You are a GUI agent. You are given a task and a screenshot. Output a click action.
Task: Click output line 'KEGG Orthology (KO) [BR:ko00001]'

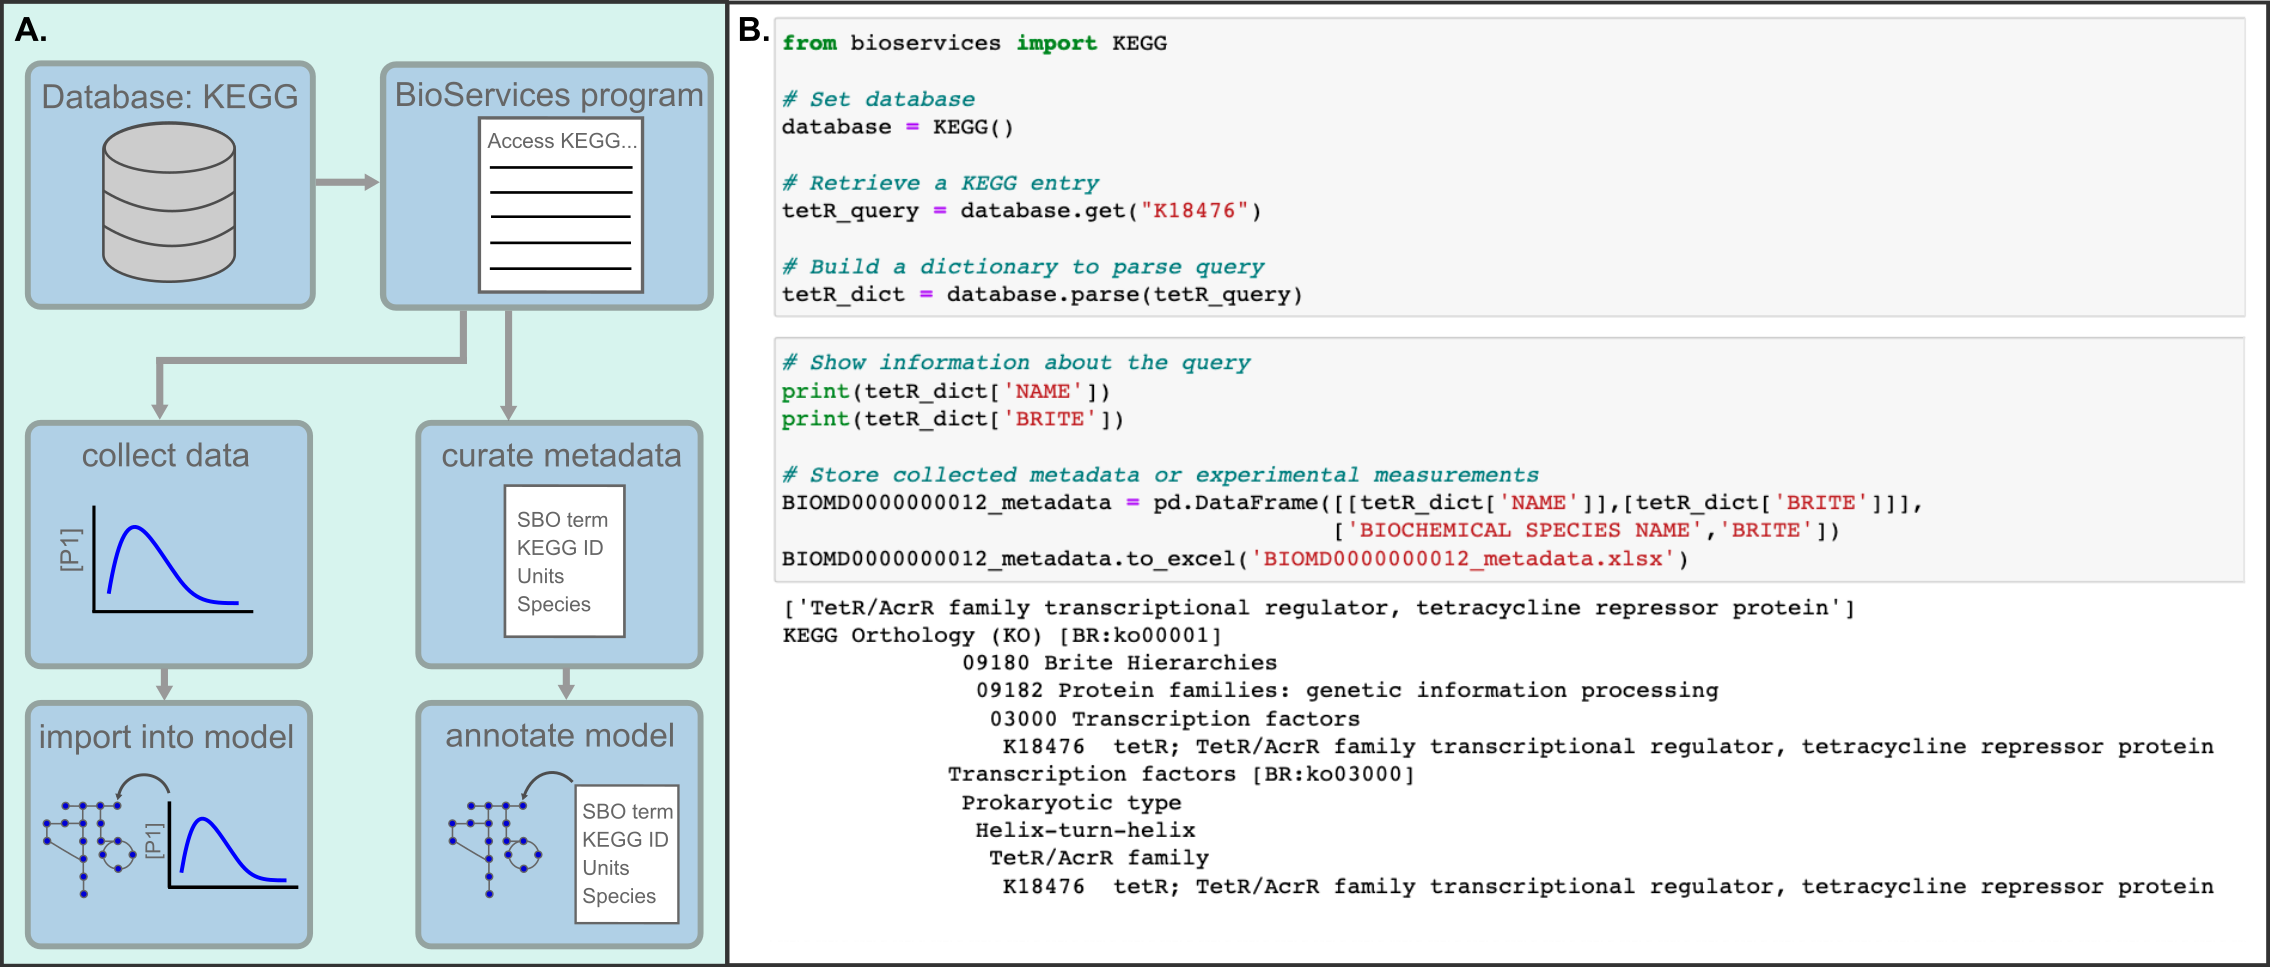tap(1002, 635)
